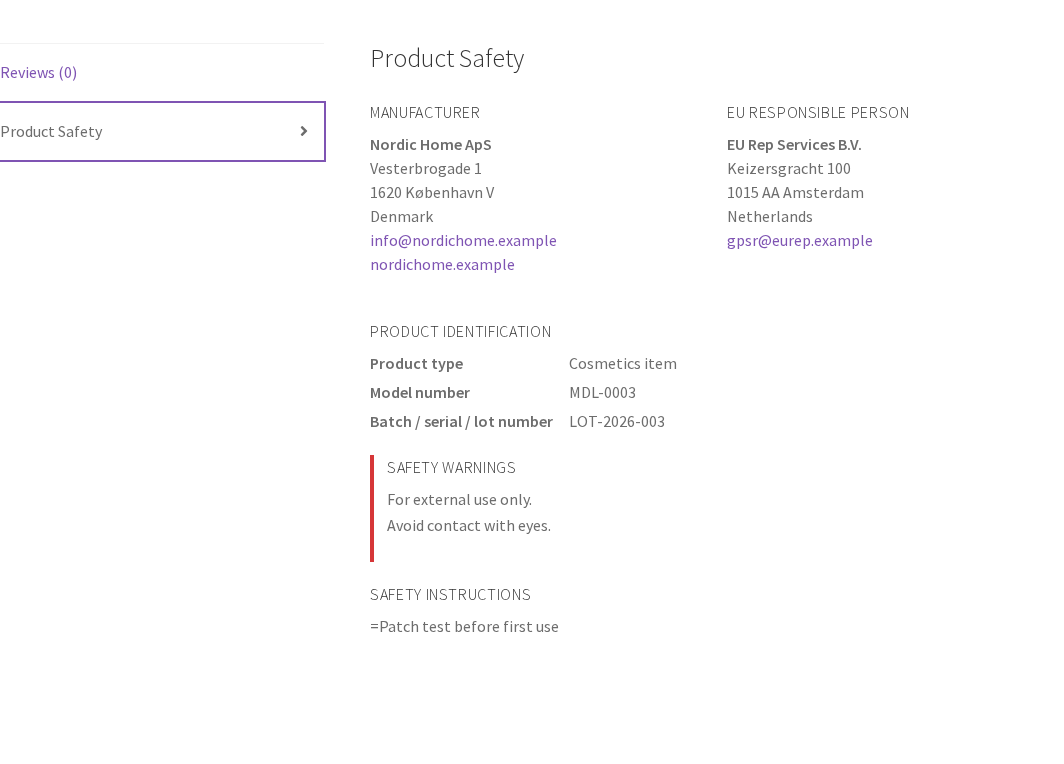Select the MDL-0003 model value
The width and height of the screenshot is (1064, 764).
coord(603,393)
